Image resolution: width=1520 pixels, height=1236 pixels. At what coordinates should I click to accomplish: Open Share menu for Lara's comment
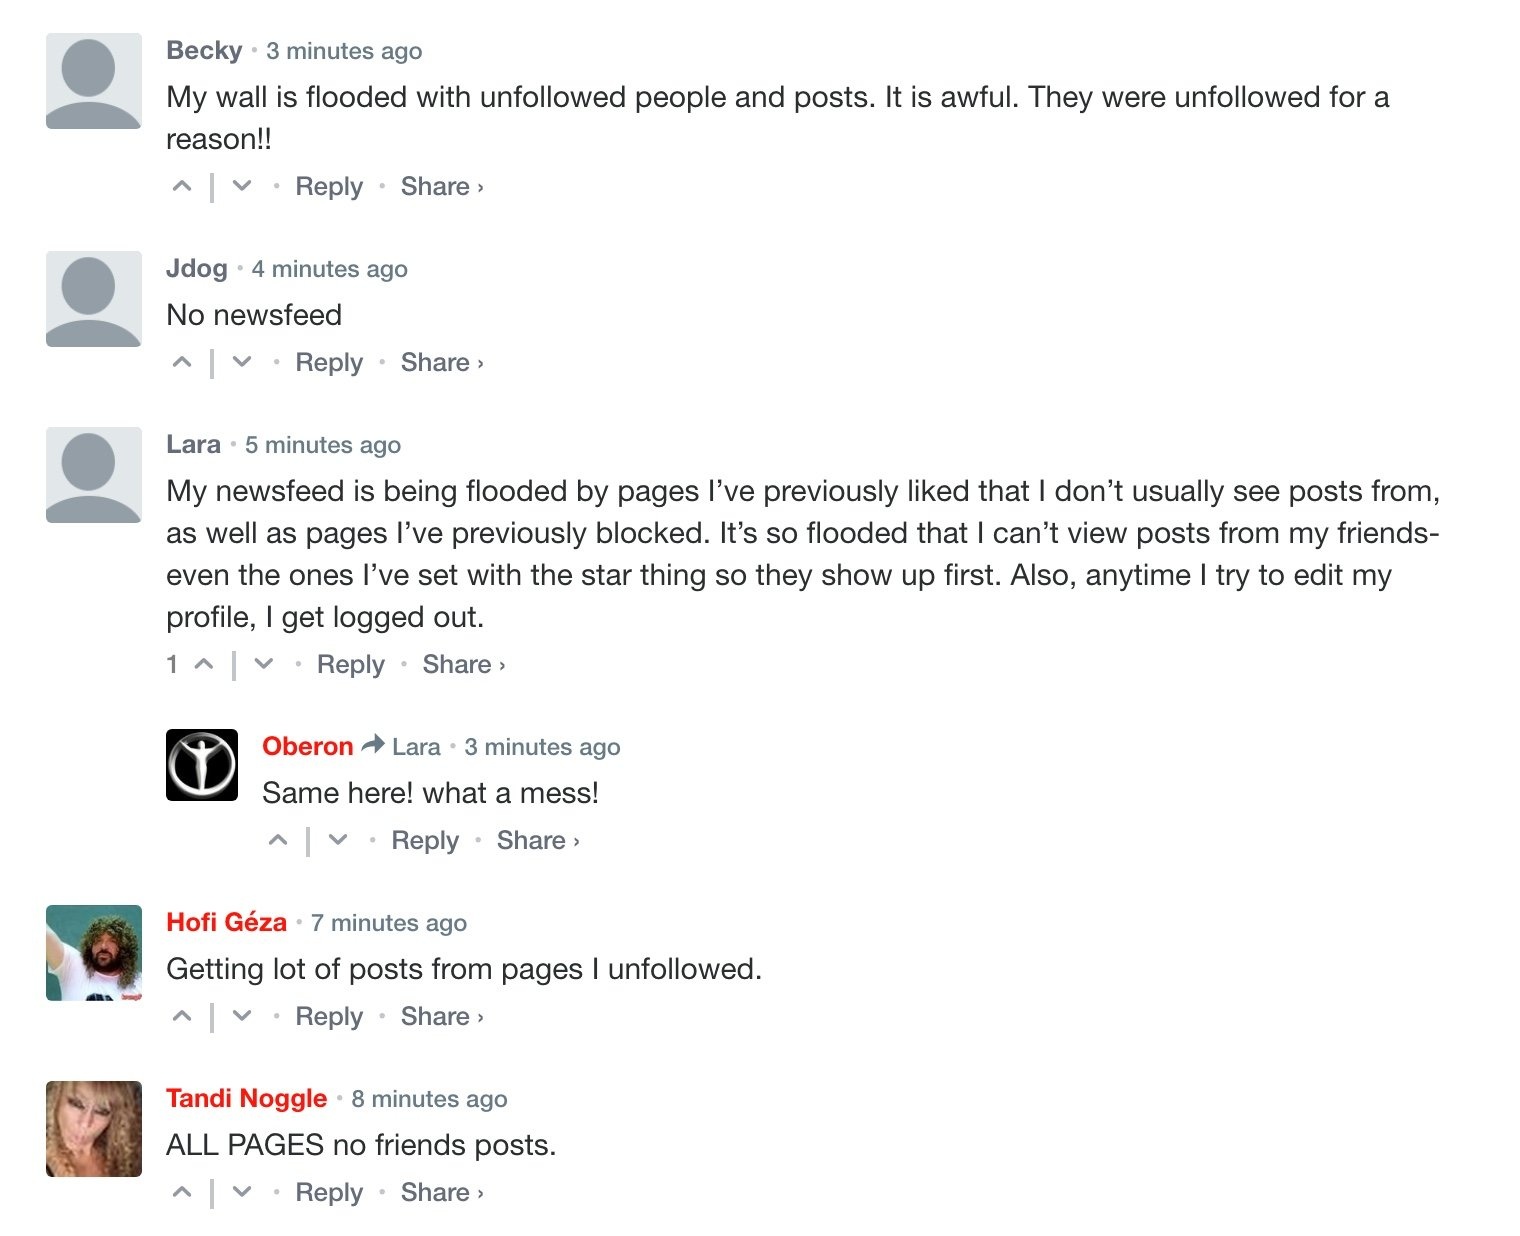coord(463,664)
